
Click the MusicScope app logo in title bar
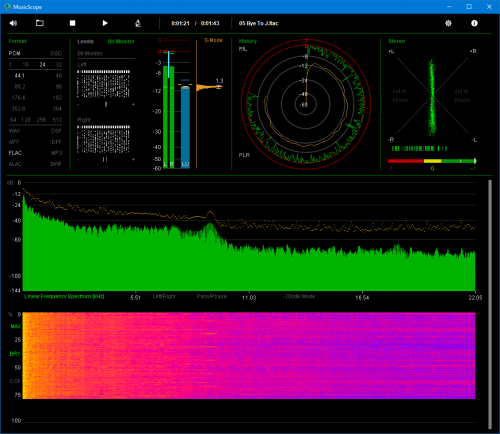coord(7,7)
